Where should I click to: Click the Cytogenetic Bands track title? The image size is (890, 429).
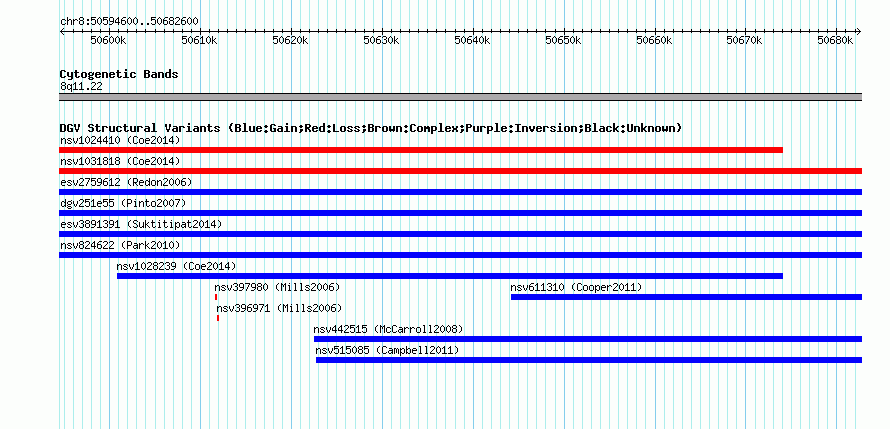pyautogui.click(x=119, y=74)
